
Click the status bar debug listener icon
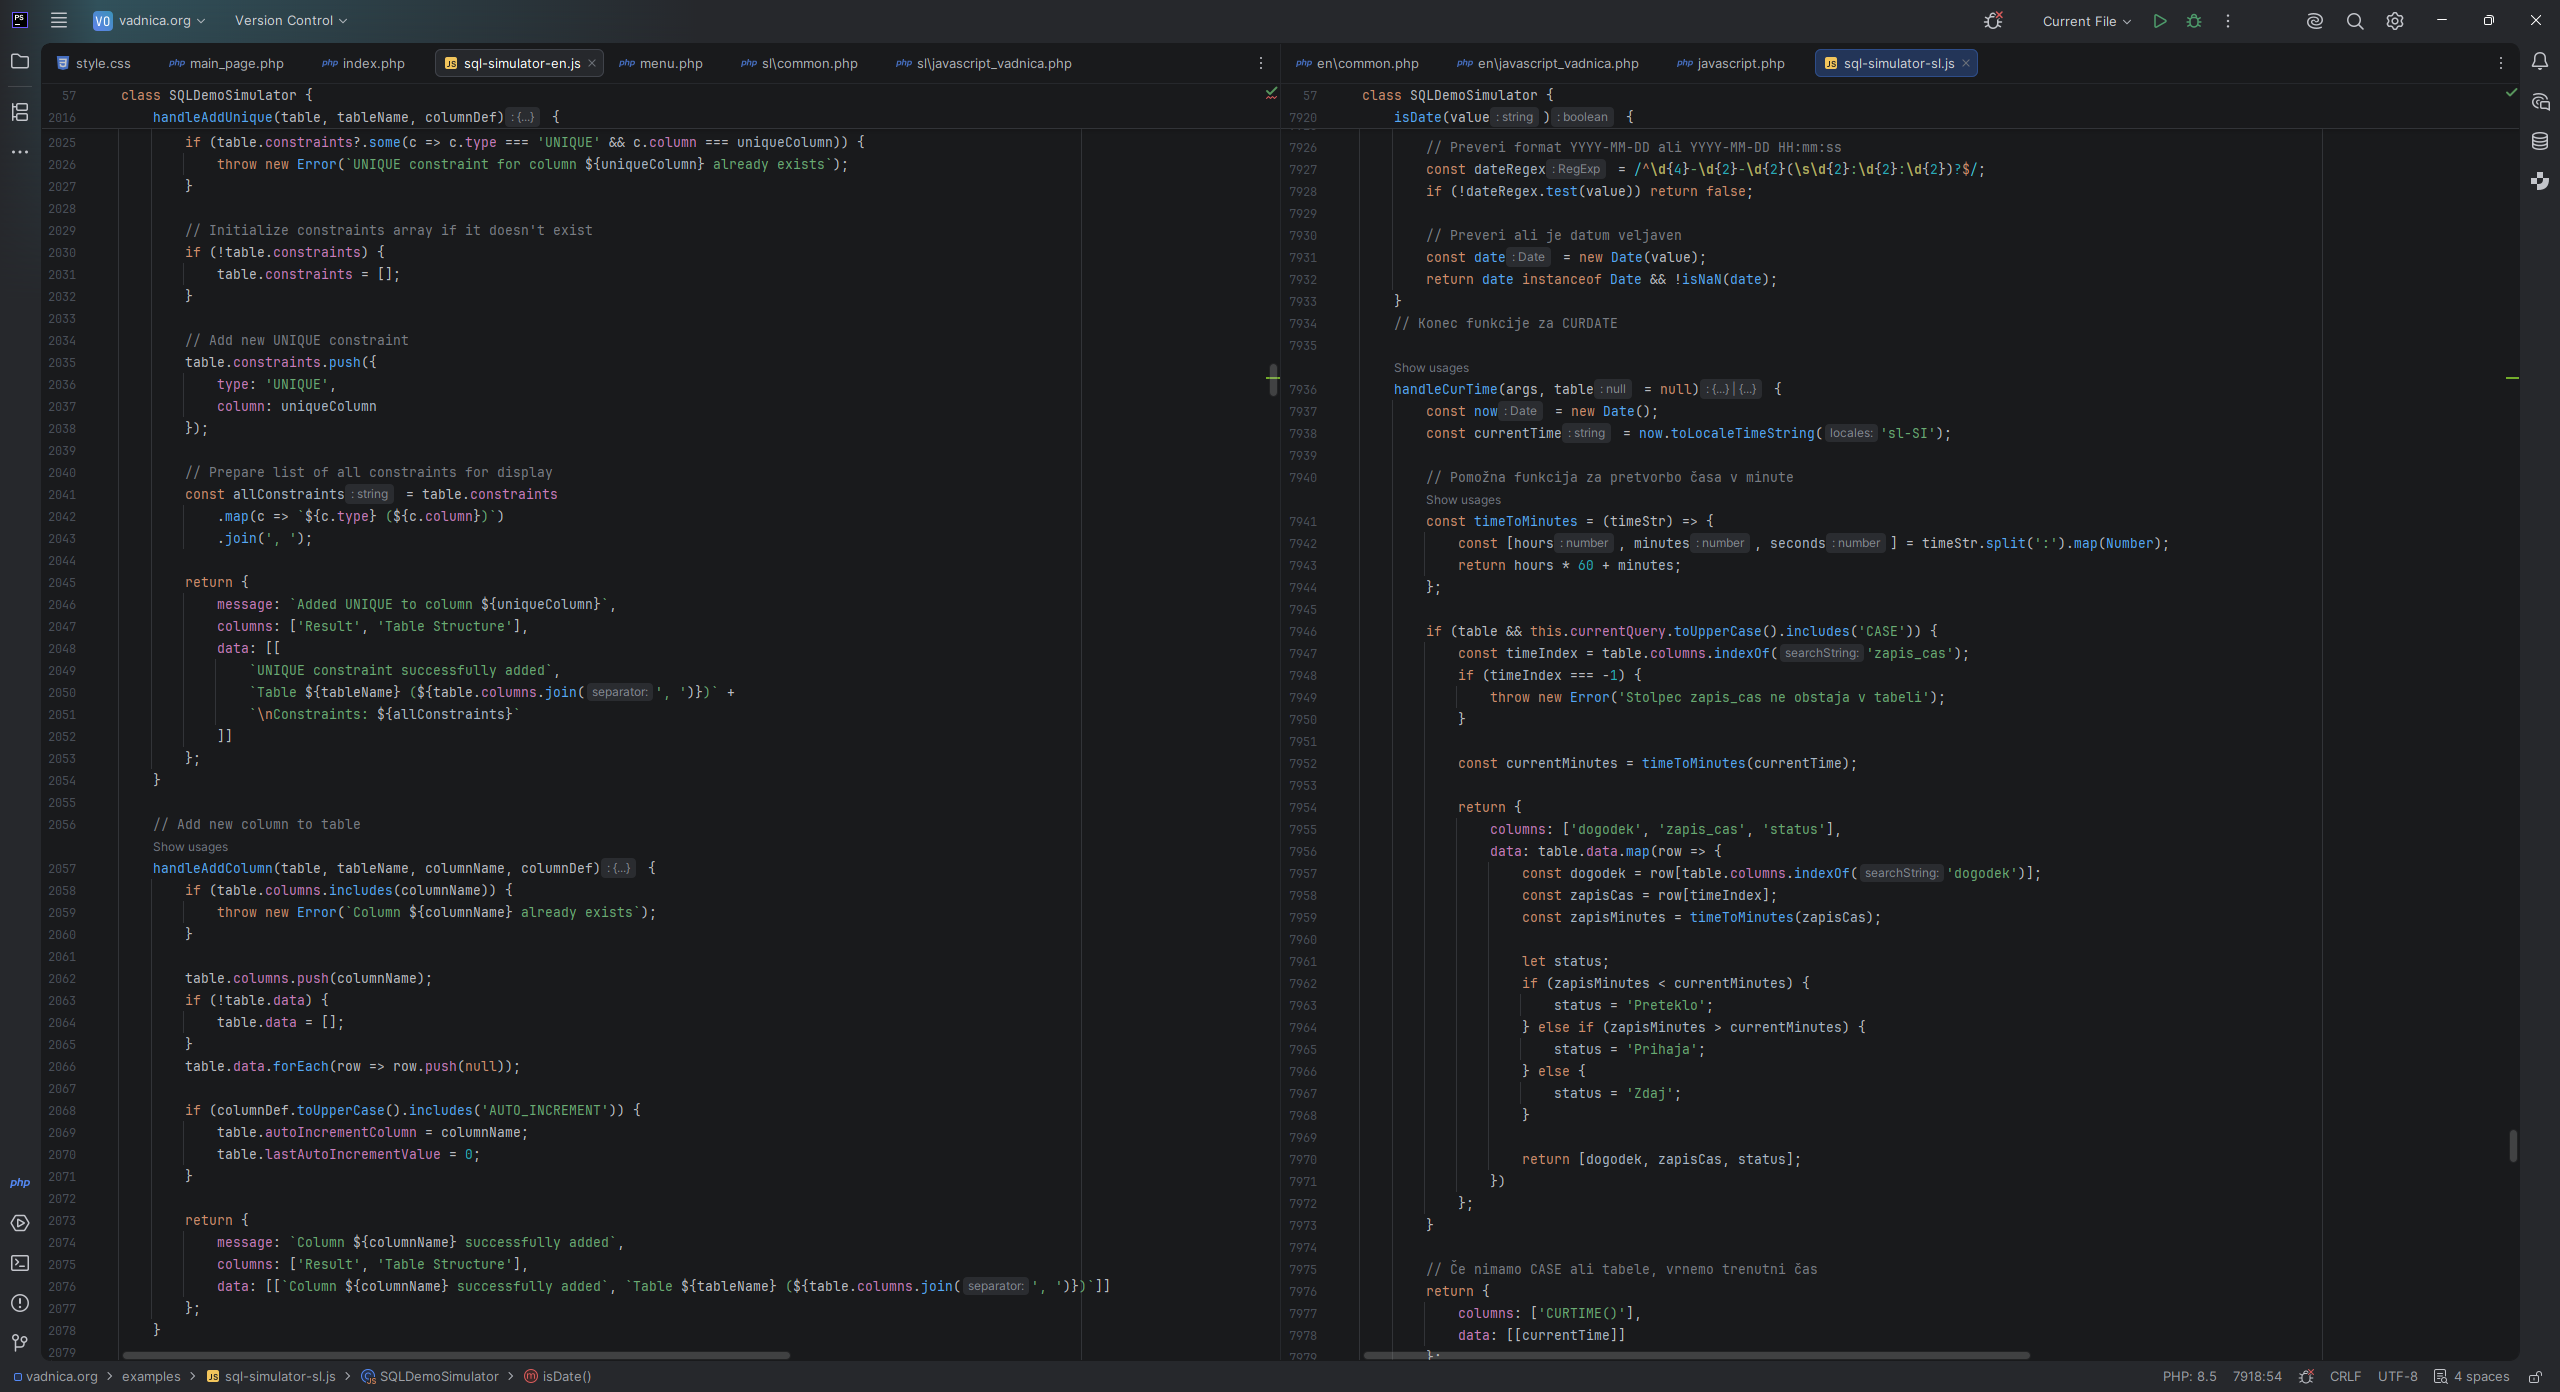tap(2306, 1377)
